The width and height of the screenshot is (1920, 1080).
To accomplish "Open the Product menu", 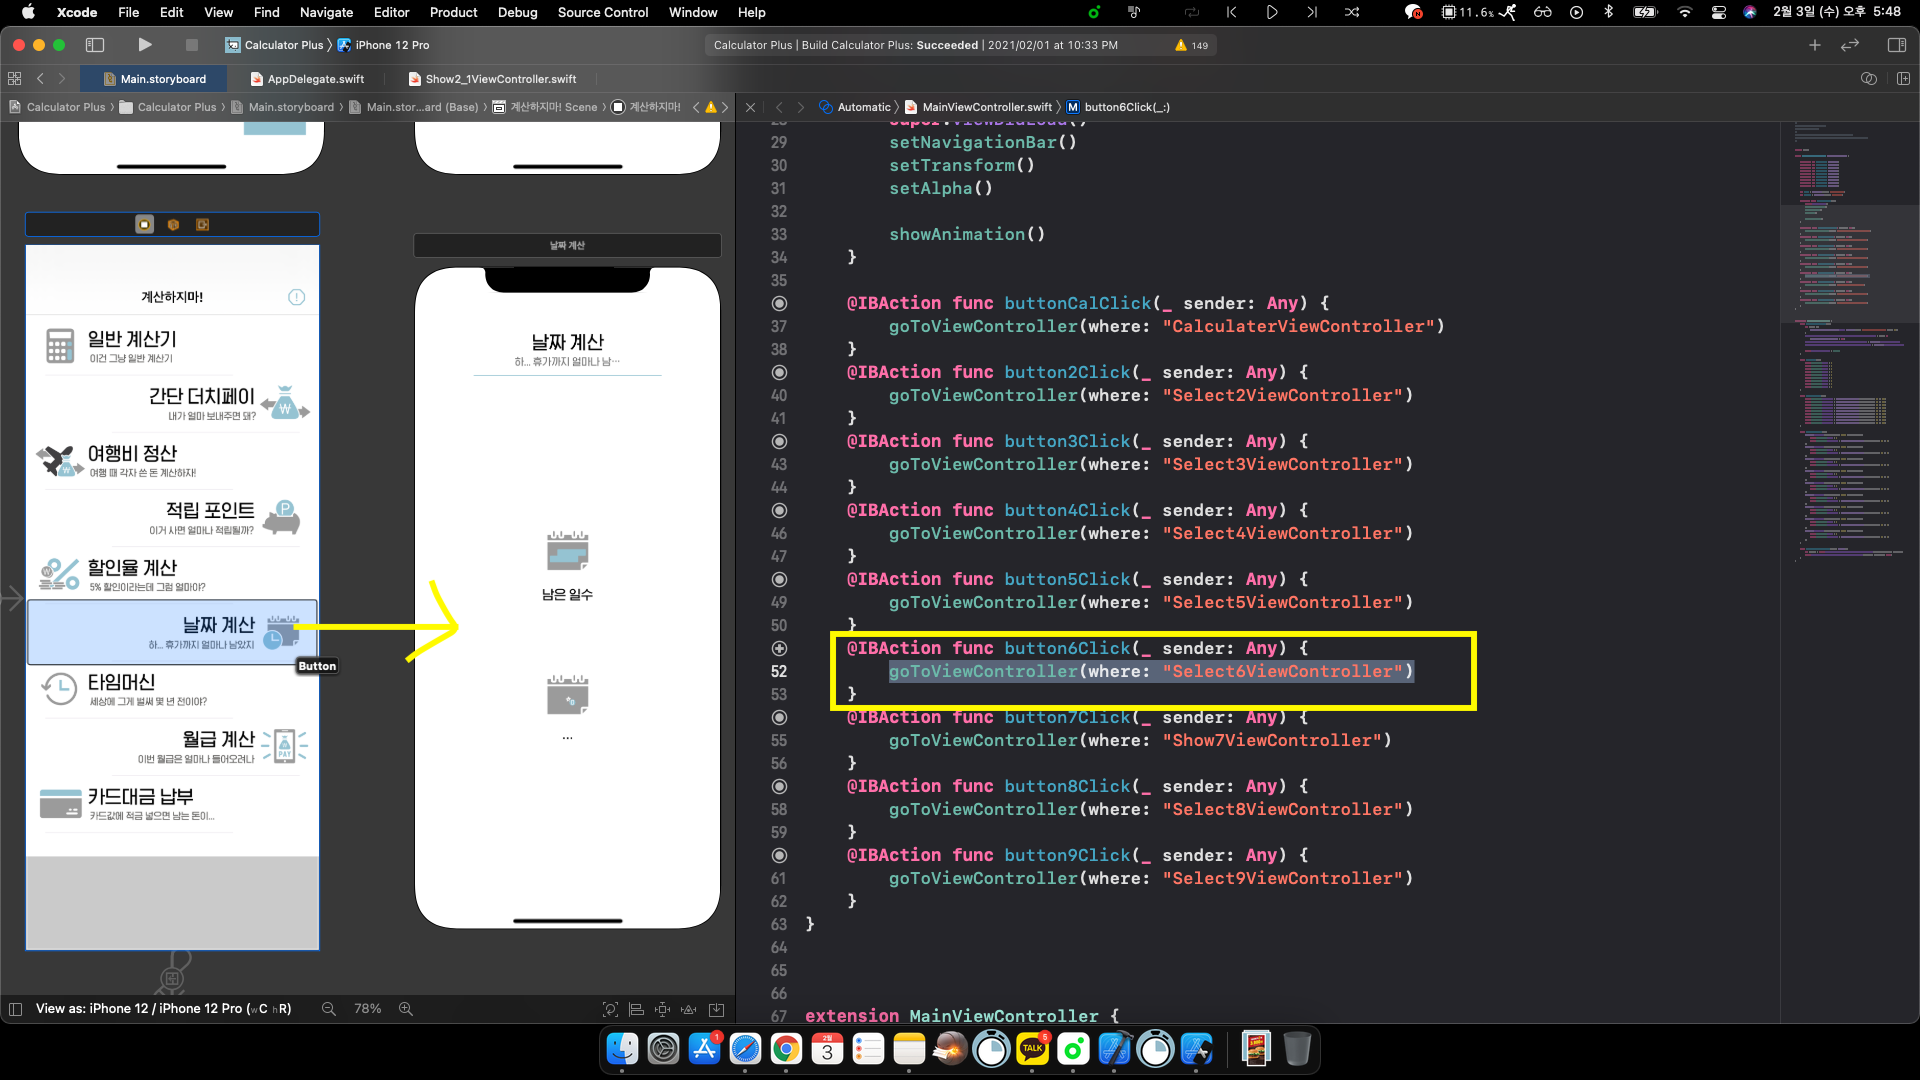I will click(453, 12).
